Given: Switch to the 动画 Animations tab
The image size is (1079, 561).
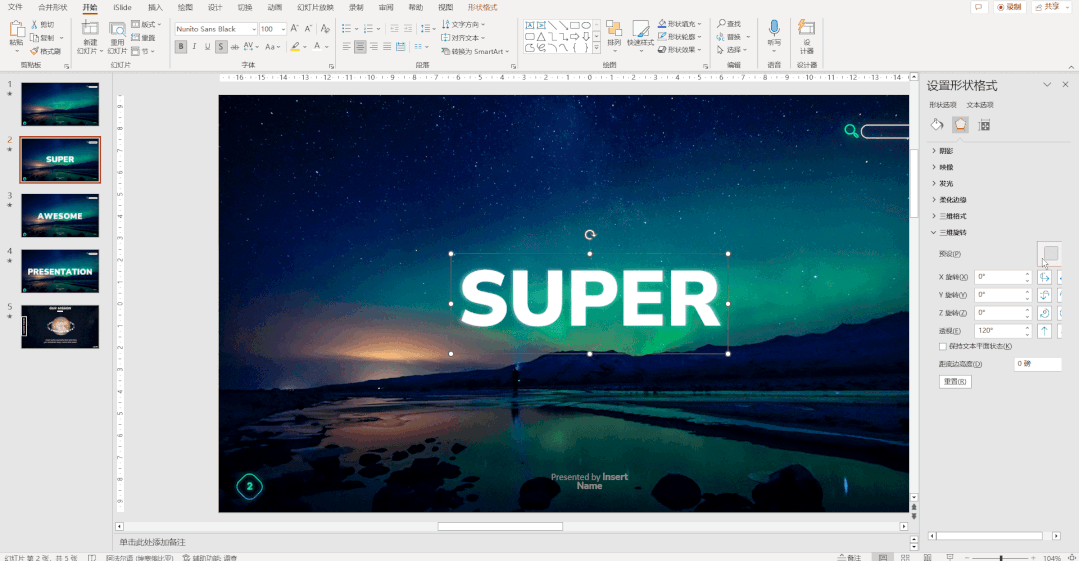Looking at the screenshot, I should [275, 7].
